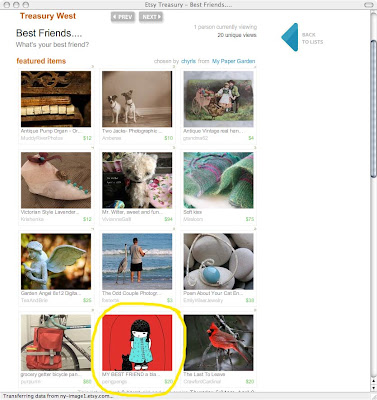This screenshot has width=377, height=400.
Task: Open the BACK TO LISTS link text
Action: [312, 38]
